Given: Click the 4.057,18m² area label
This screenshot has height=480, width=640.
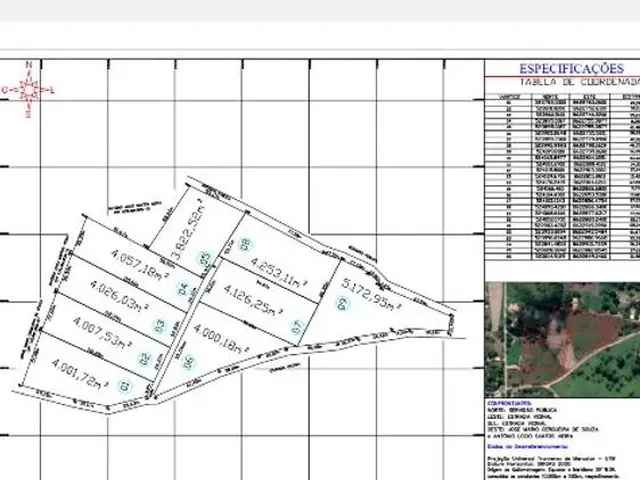Looking at the screenshot, I should (x=140, y=265).
